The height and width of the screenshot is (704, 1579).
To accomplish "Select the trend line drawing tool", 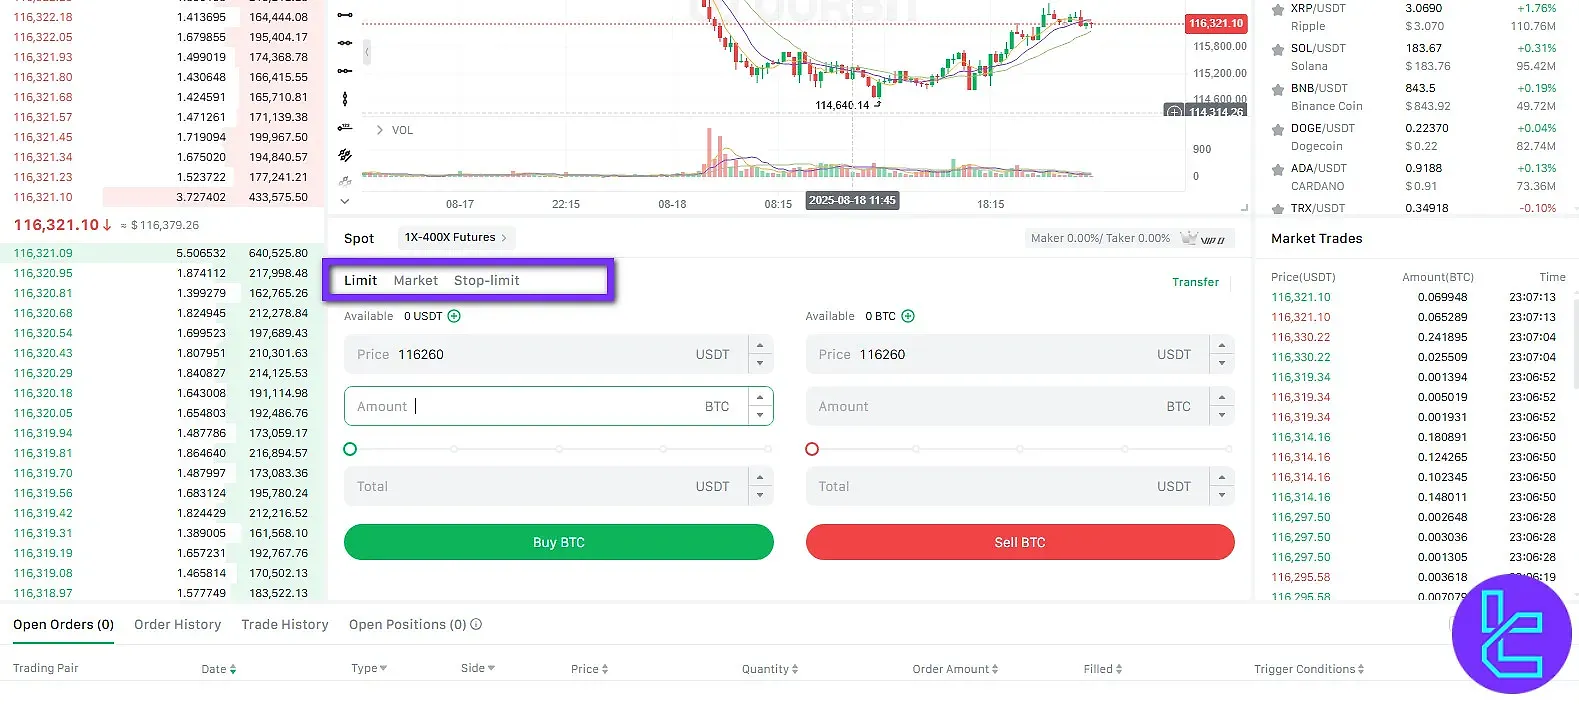I will pyautogui.click(x=344, y=15).
